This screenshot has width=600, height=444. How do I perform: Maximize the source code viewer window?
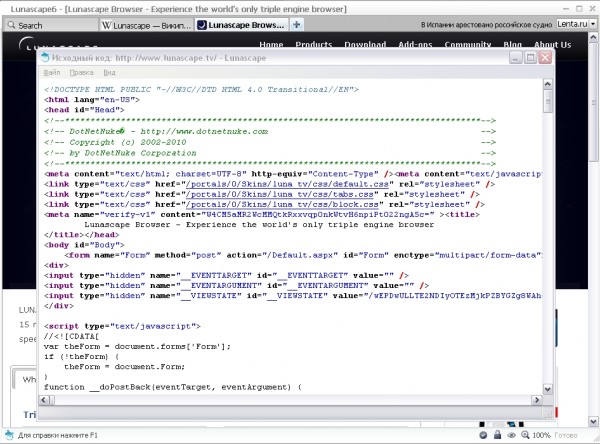click(x=530, y=58)
